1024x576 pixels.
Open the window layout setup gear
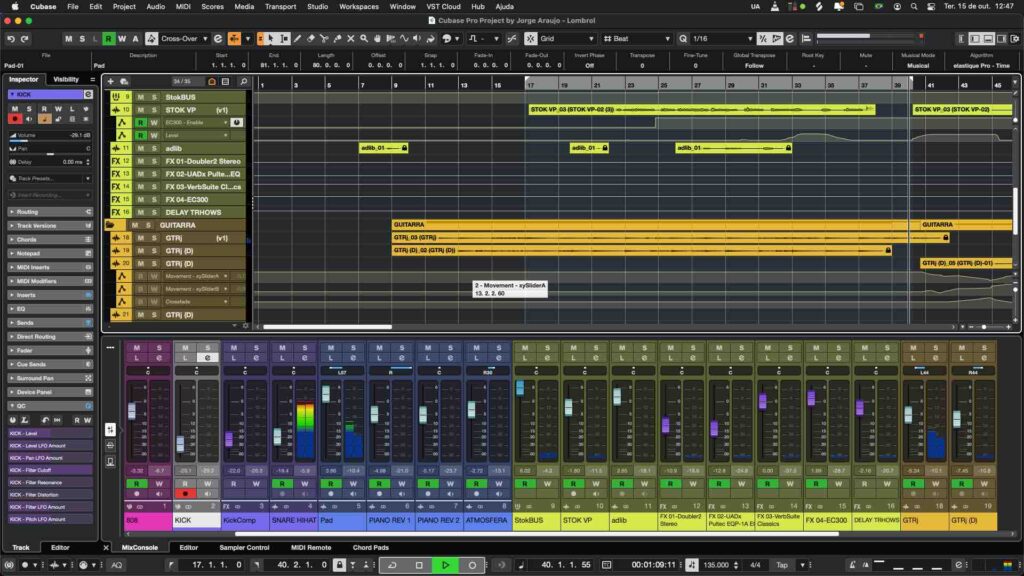pyautogui.click(x=1015, y=39)
